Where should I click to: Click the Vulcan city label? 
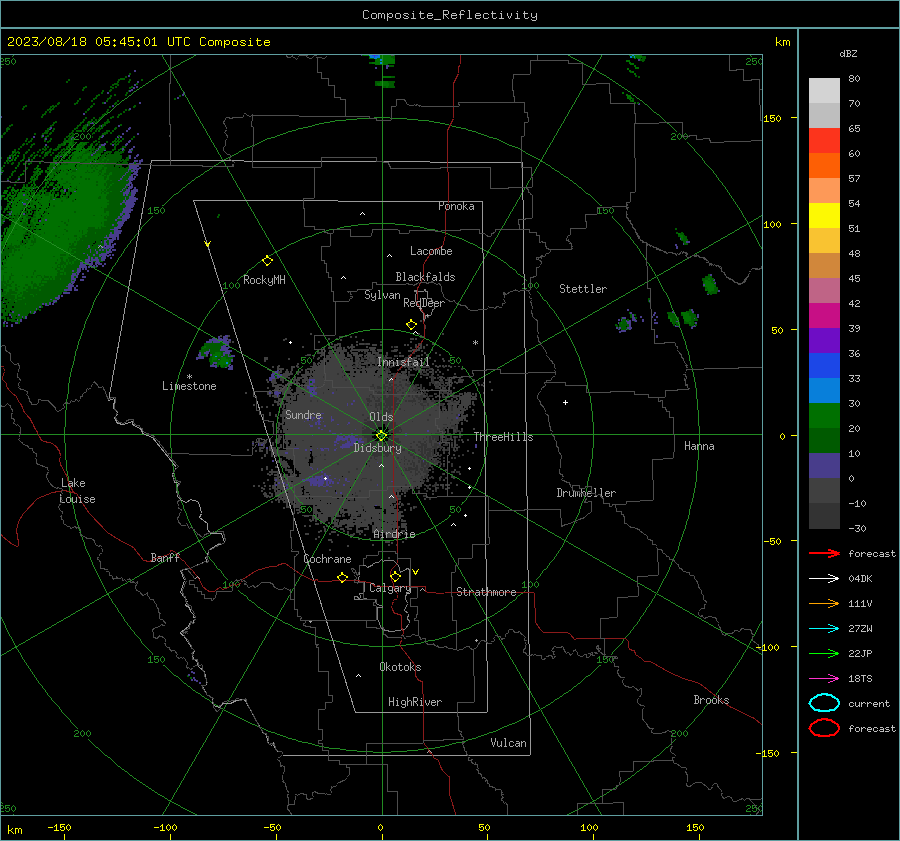509,743
